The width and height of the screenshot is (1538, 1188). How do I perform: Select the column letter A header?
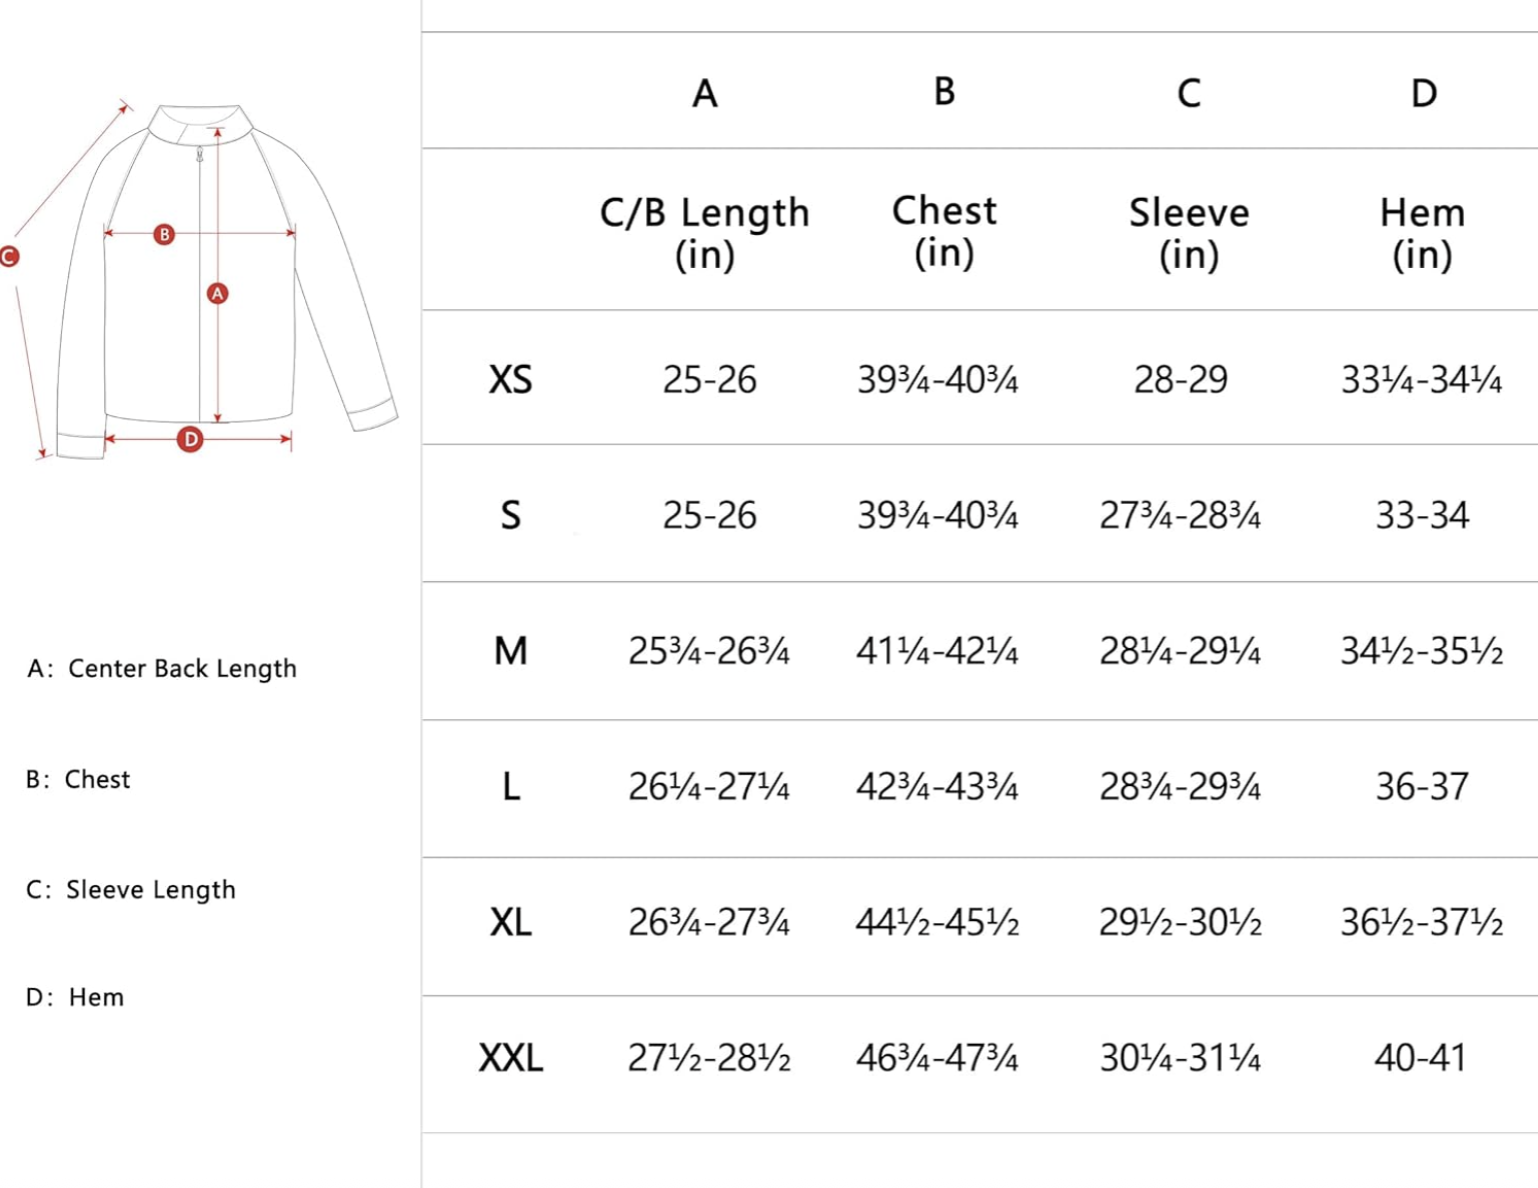click(x=705, y=94)
